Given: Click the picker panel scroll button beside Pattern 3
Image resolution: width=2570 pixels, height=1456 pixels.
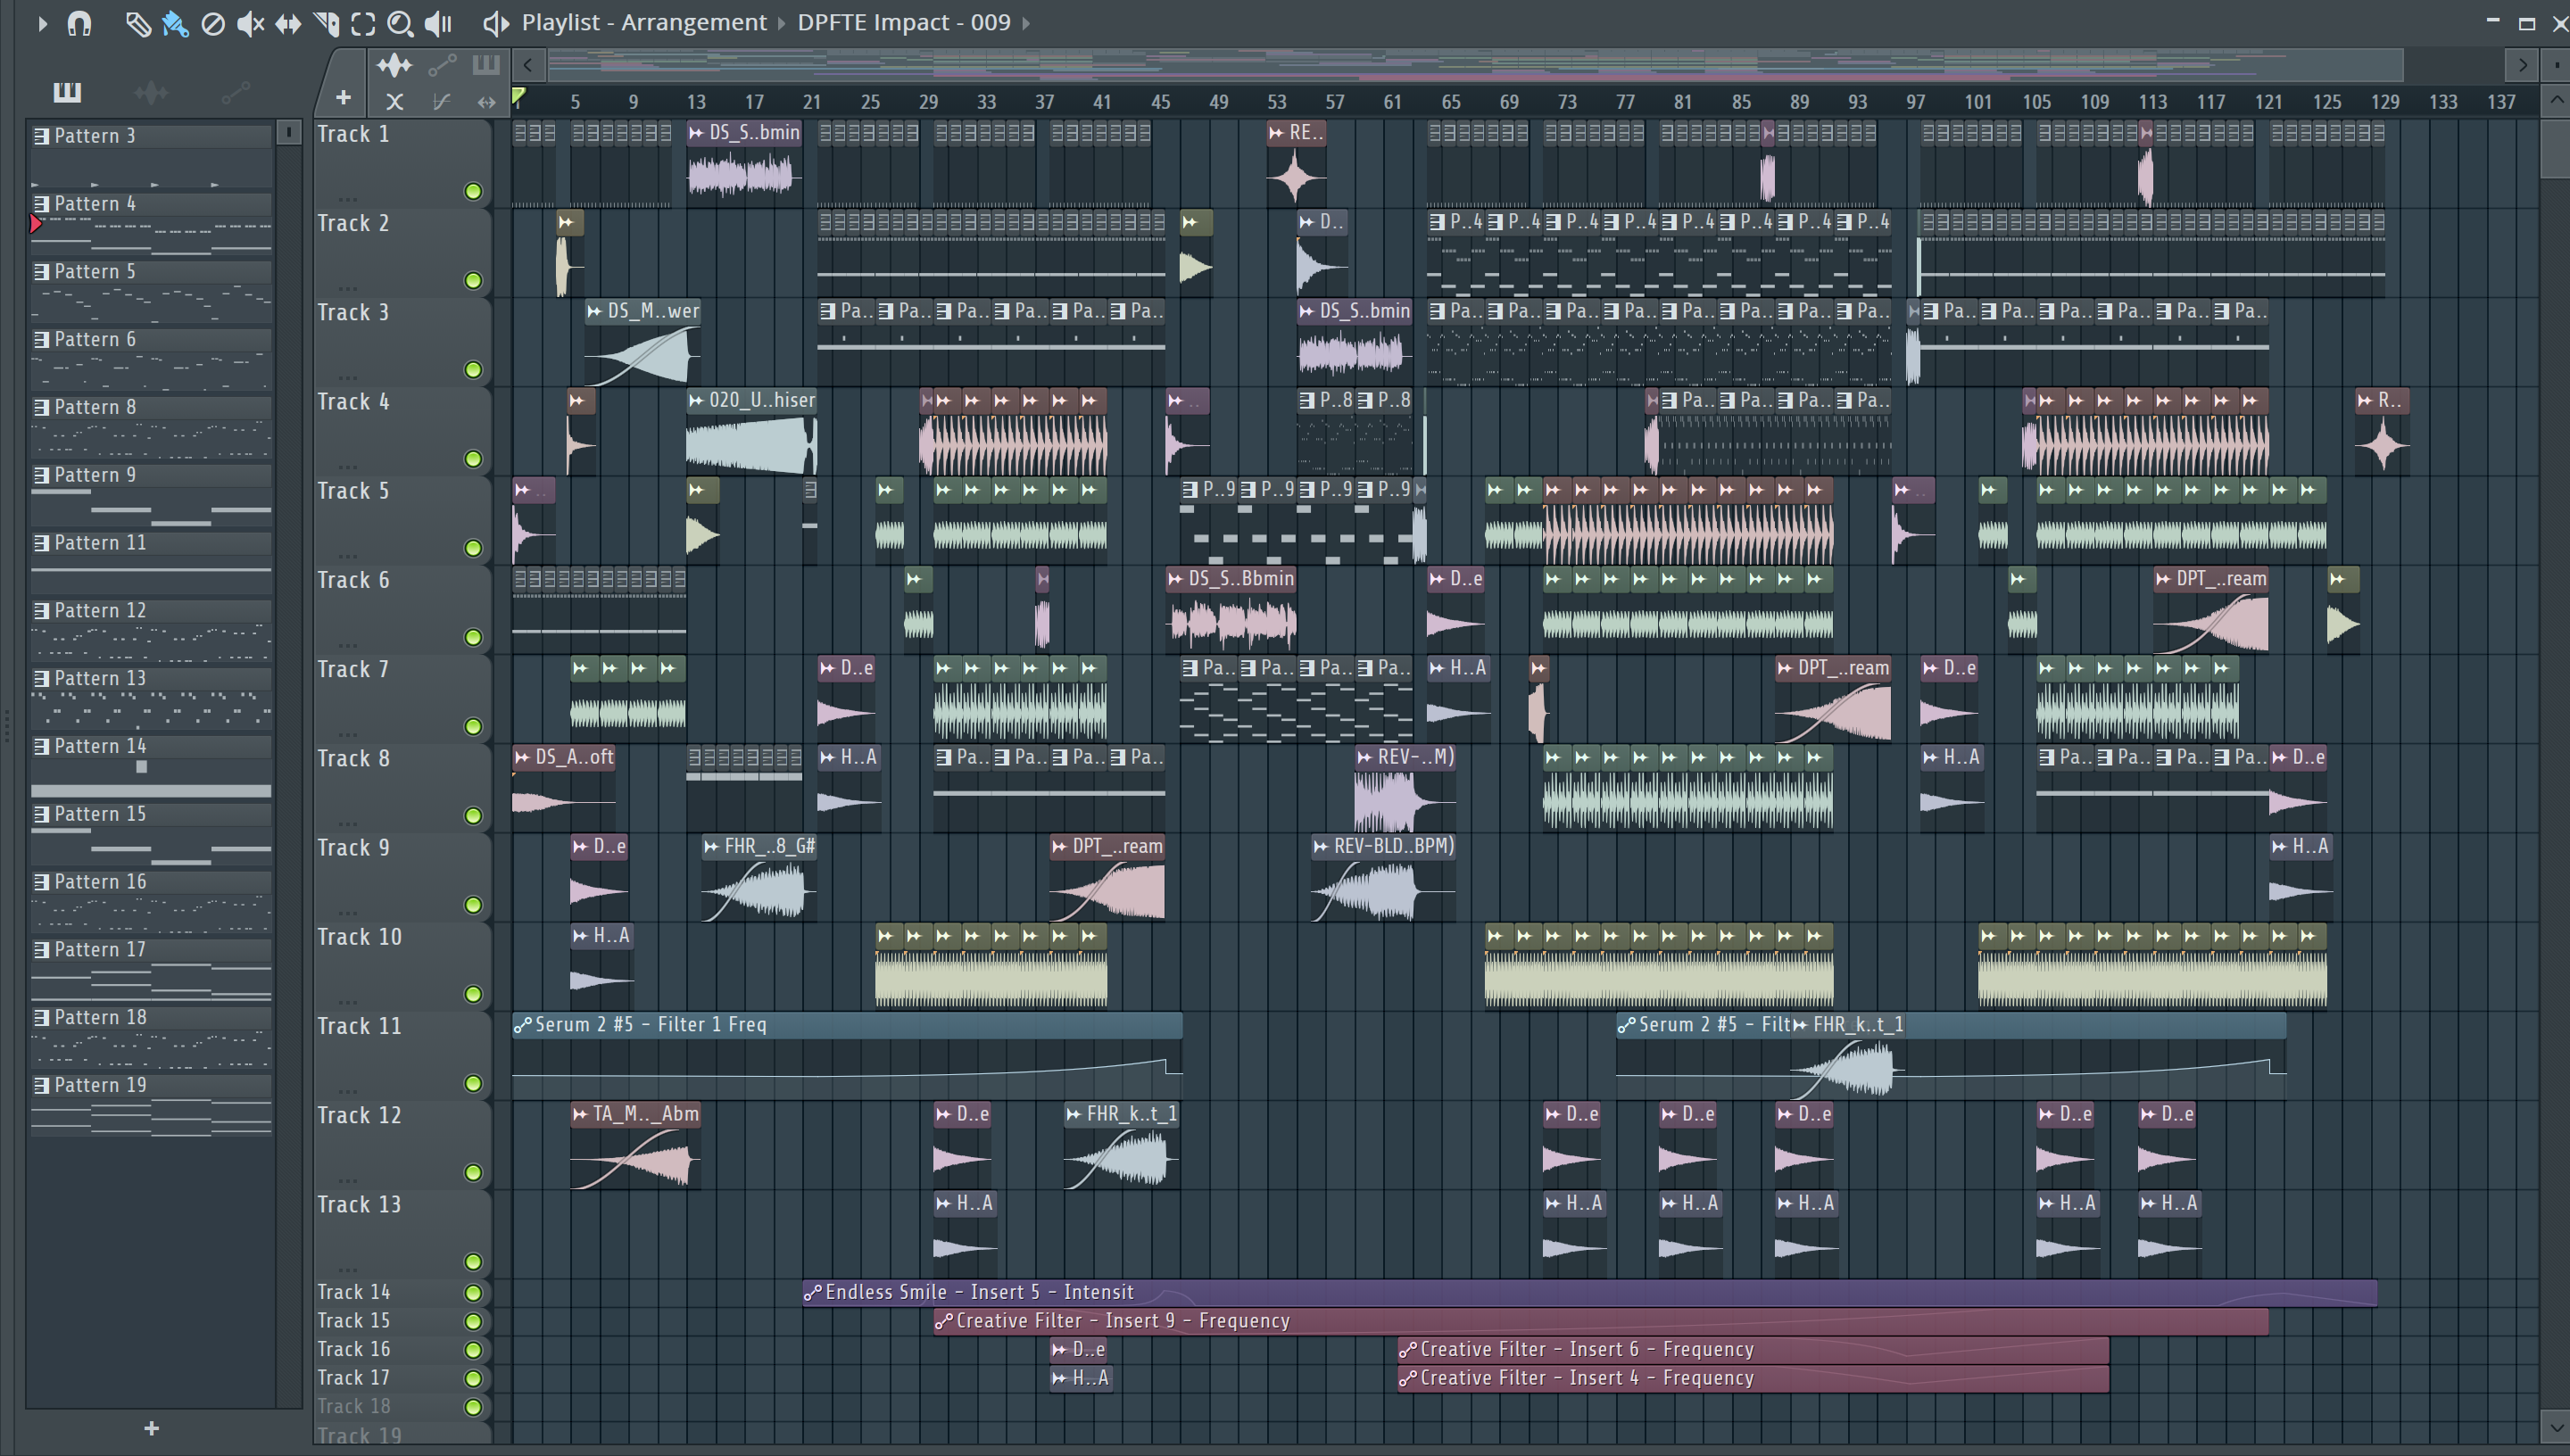Looking at the screenshot, I should click(288, 132).
